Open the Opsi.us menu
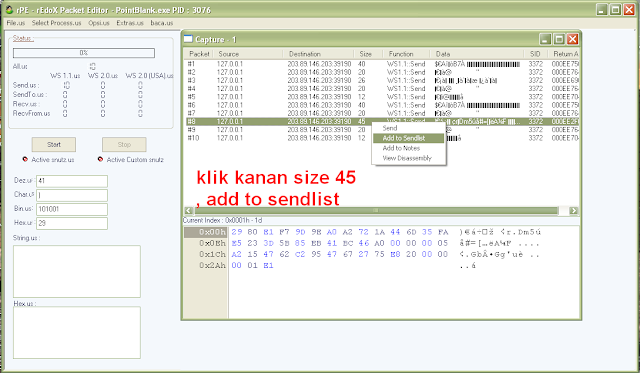 click(99, 23)
